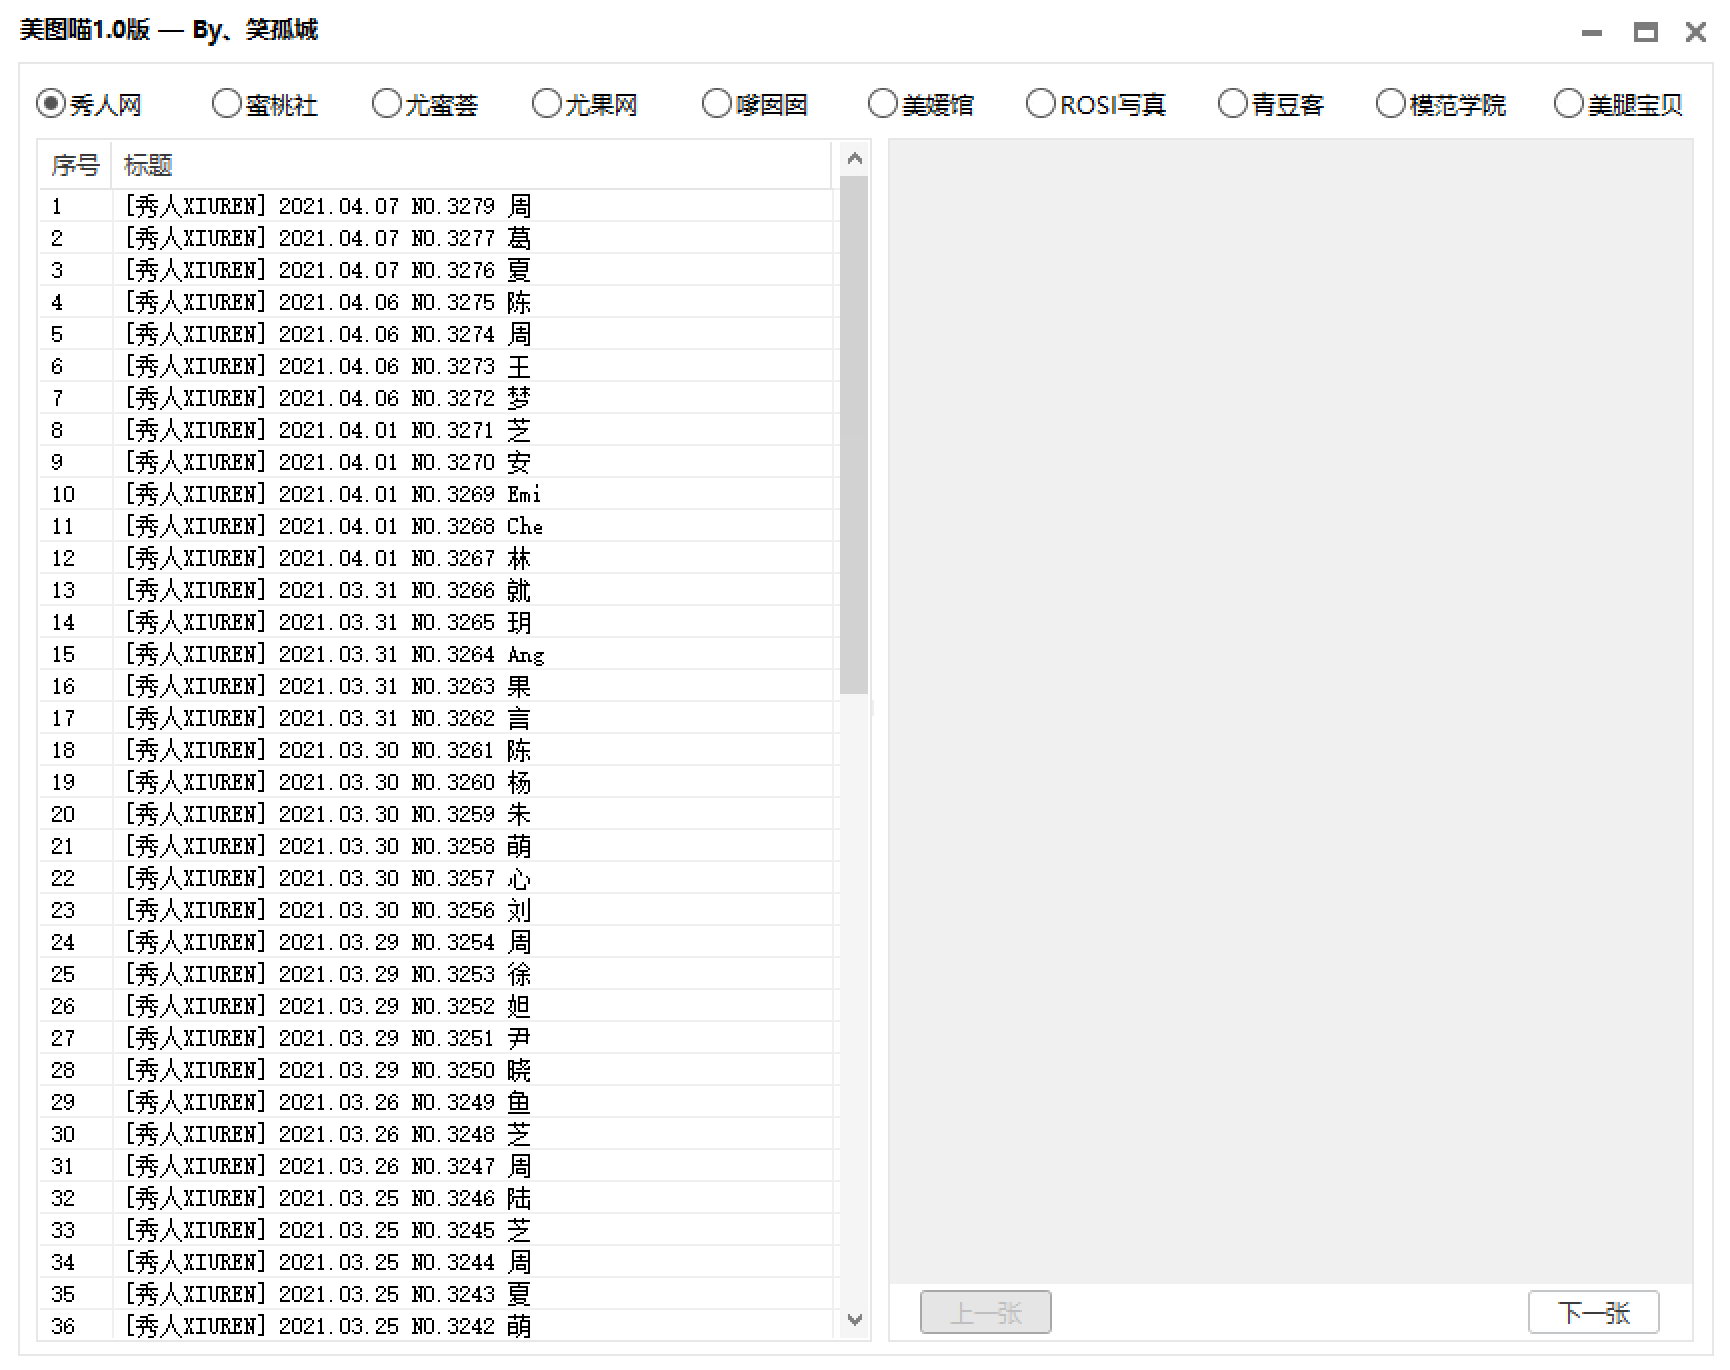The image size is (1730, 1370).
Task: Click the scroll-down arrow of the list
Action: 854,1319
